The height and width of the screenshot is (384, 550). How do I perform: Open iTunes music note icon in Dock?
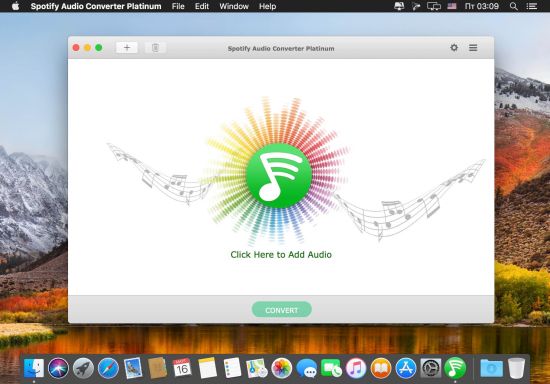[x=356, y=368]
